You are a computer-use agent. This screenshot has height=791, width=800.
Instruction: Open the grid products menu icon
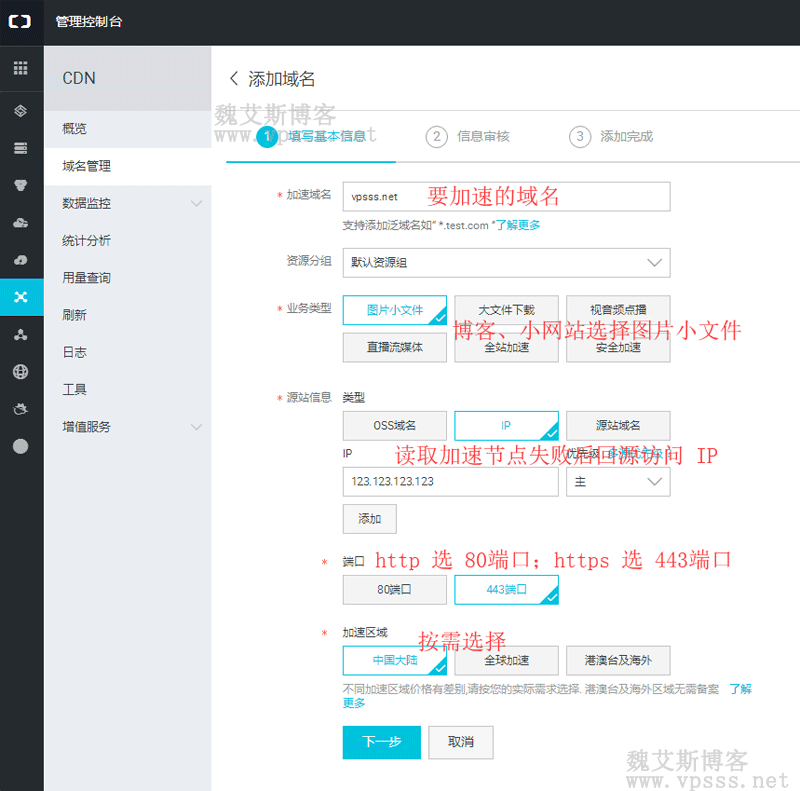pos(21,69)
